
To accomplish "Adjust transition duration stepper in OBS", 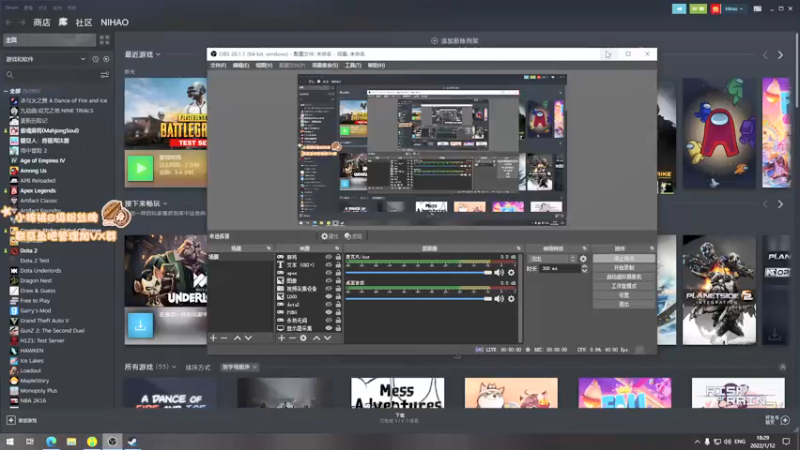I will tap(584, 268).
